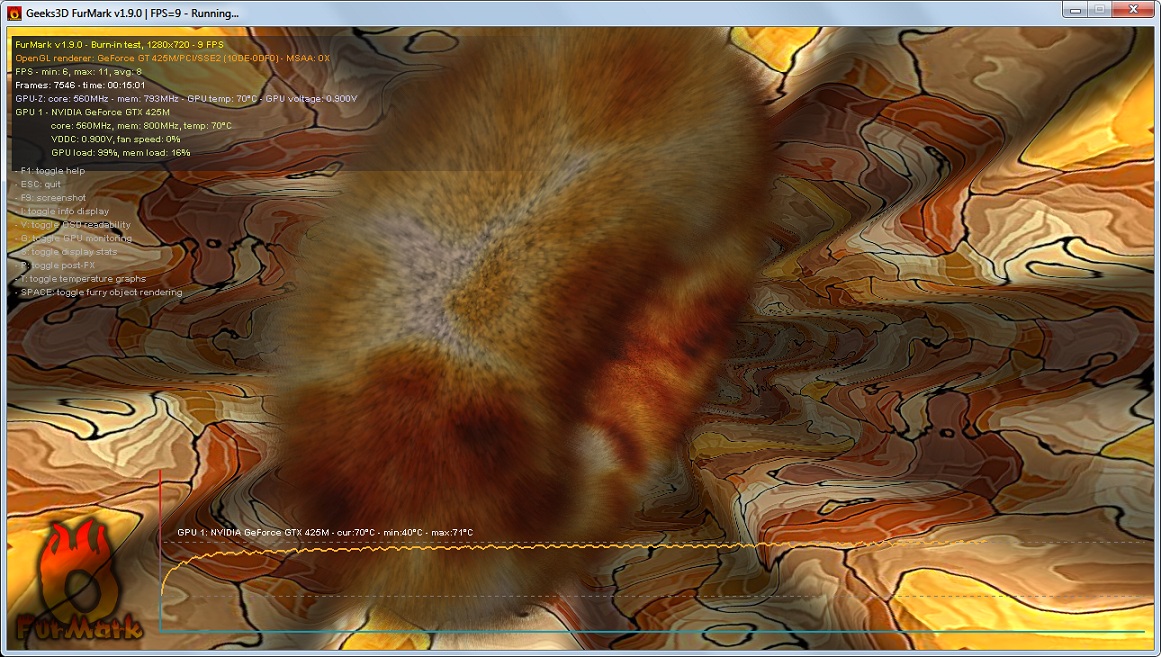1161x657 pixels.
Task: Click the 'core: 560MHz, mem: 800MHz' line
Action: click(141, 126)
